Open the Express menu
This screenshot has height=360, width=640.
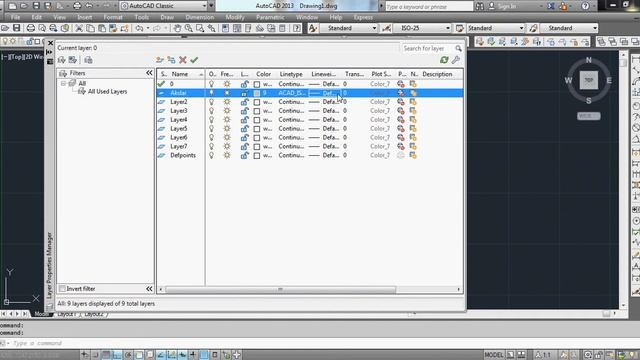pyautogui.click(x=363, y=18)
